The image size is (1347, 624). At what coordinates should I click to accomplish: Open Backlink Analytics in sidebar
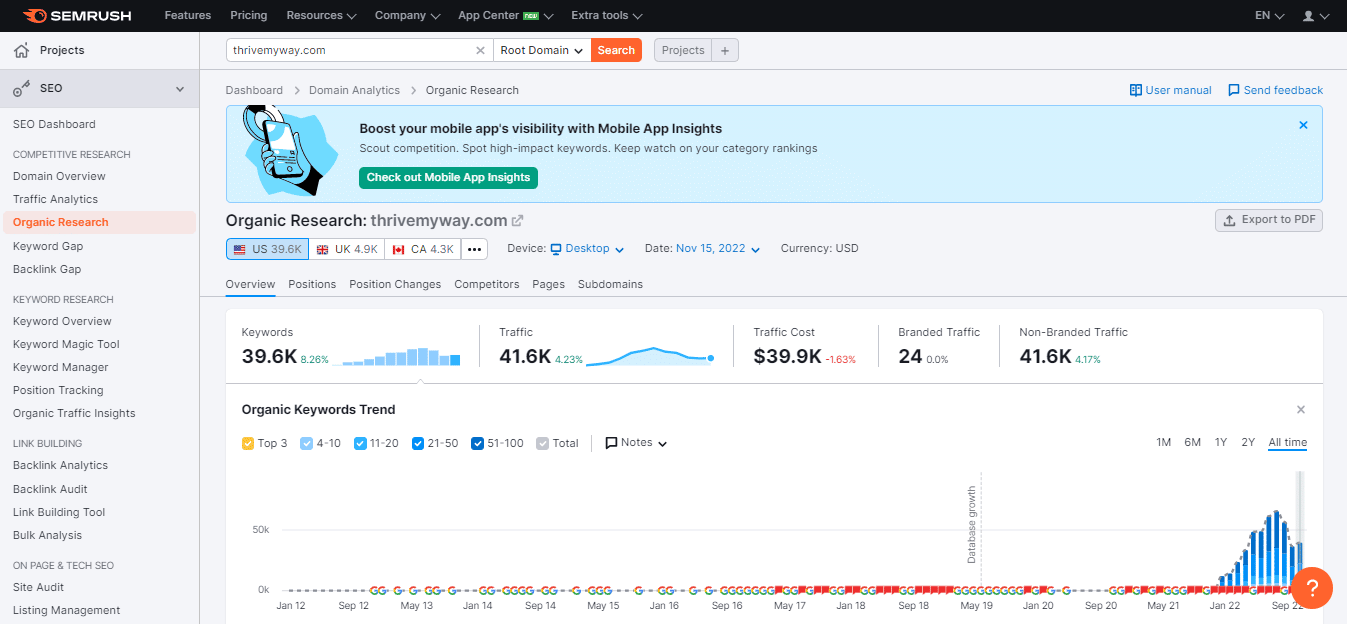point(60,465)
